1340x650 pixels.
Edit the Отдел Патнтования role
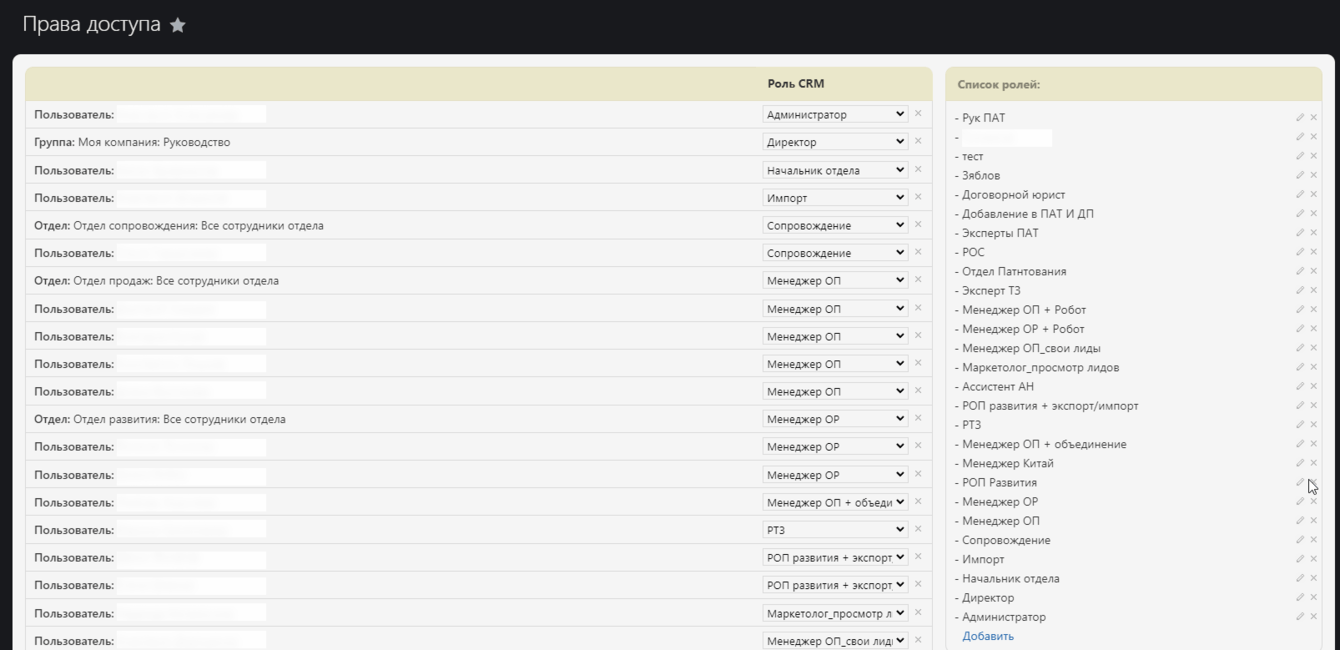pyautogui.click(x=1300, y=271)
